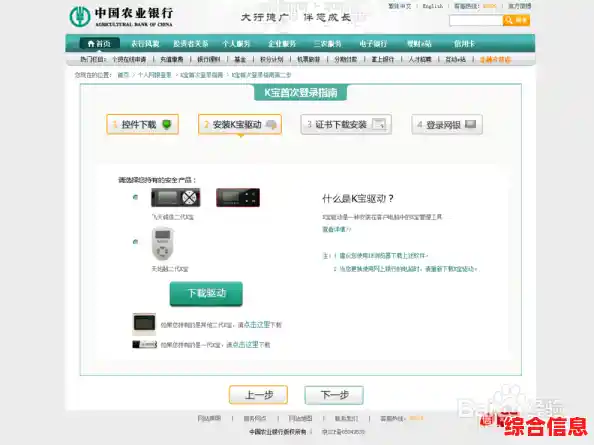
Task: Click the orange highlighted quick link
Action: 495,59
